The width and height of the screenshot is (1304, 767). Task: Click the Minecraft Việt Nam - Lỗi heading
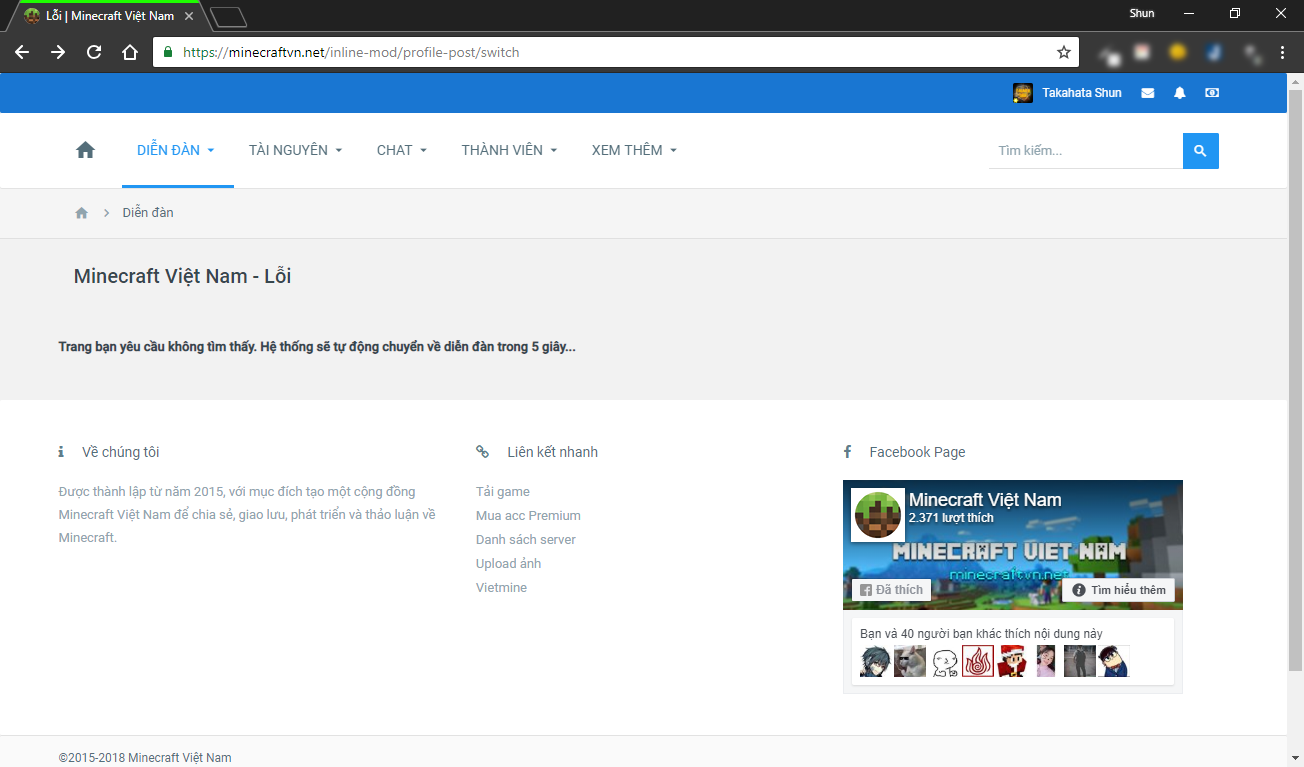pos(183,276)
